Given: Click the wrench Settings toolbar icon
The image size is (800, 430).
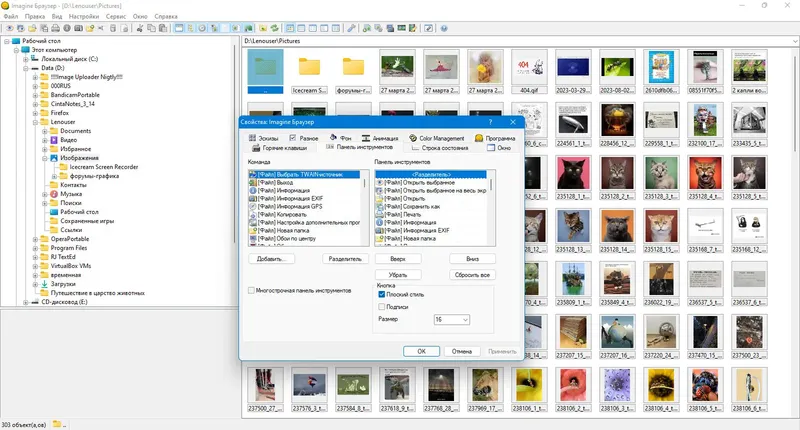Looking at the screenshot, I should pyautogui.click(x=351, y=28).
